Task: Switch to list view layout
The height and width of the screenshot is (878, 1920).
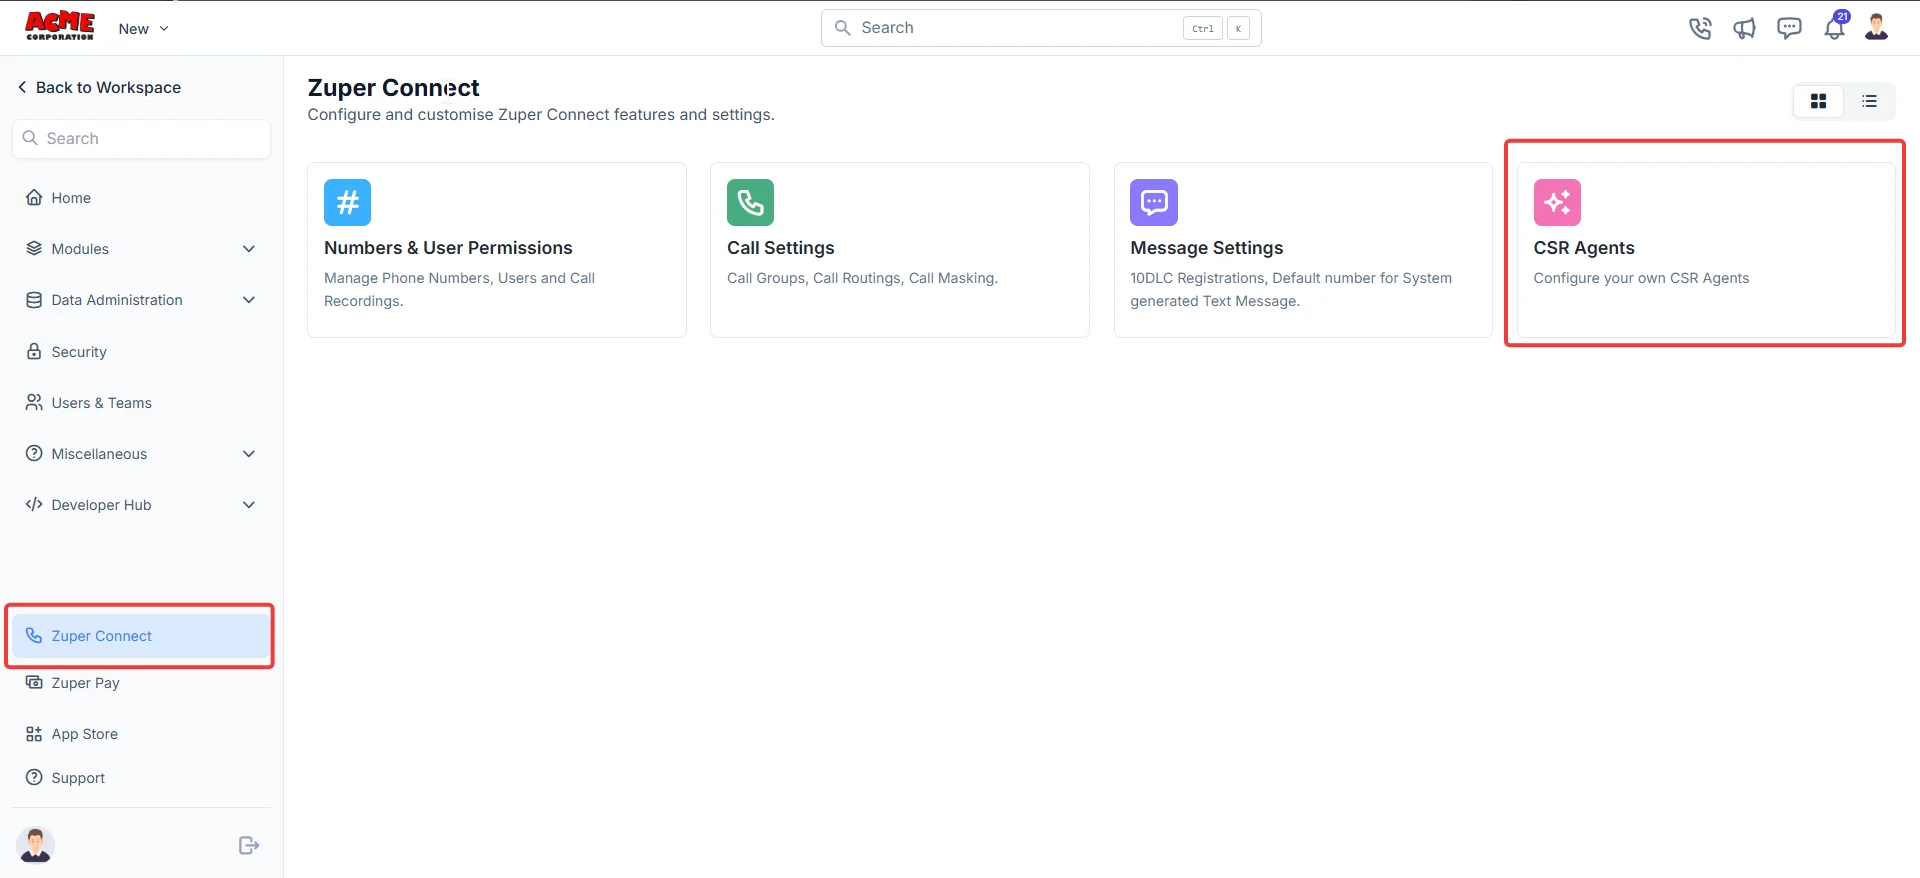Action: (x=1869, y=101)
